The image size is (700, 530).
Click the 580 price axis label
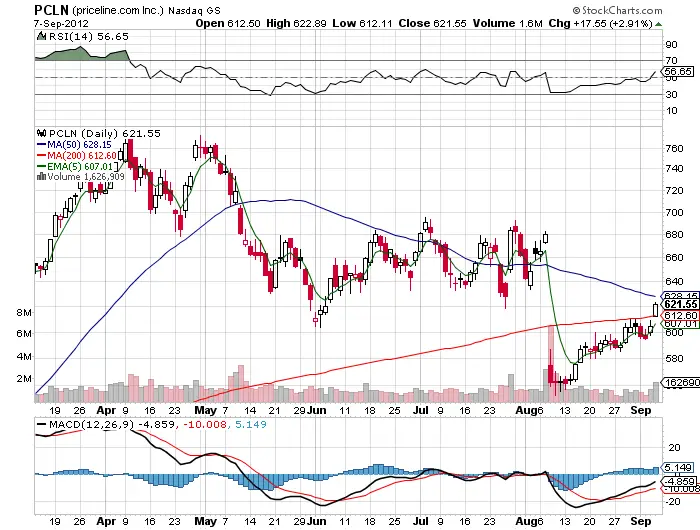tap(675, 358)
